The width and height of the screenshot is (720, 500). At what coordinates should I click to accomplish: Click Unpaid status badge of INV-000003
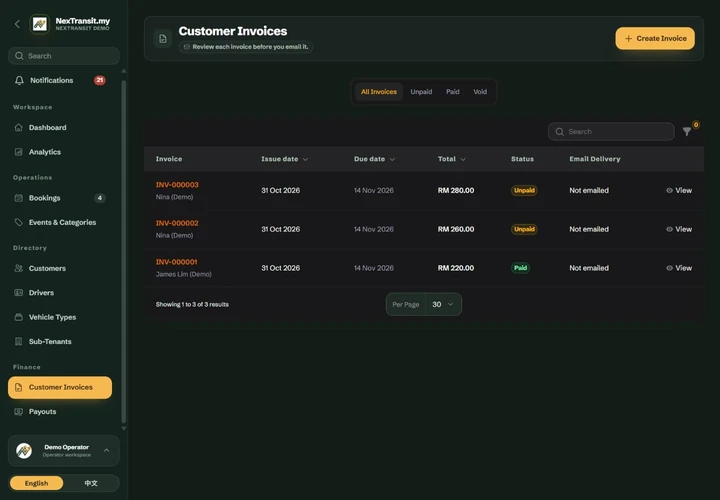[x=524, y=191]
